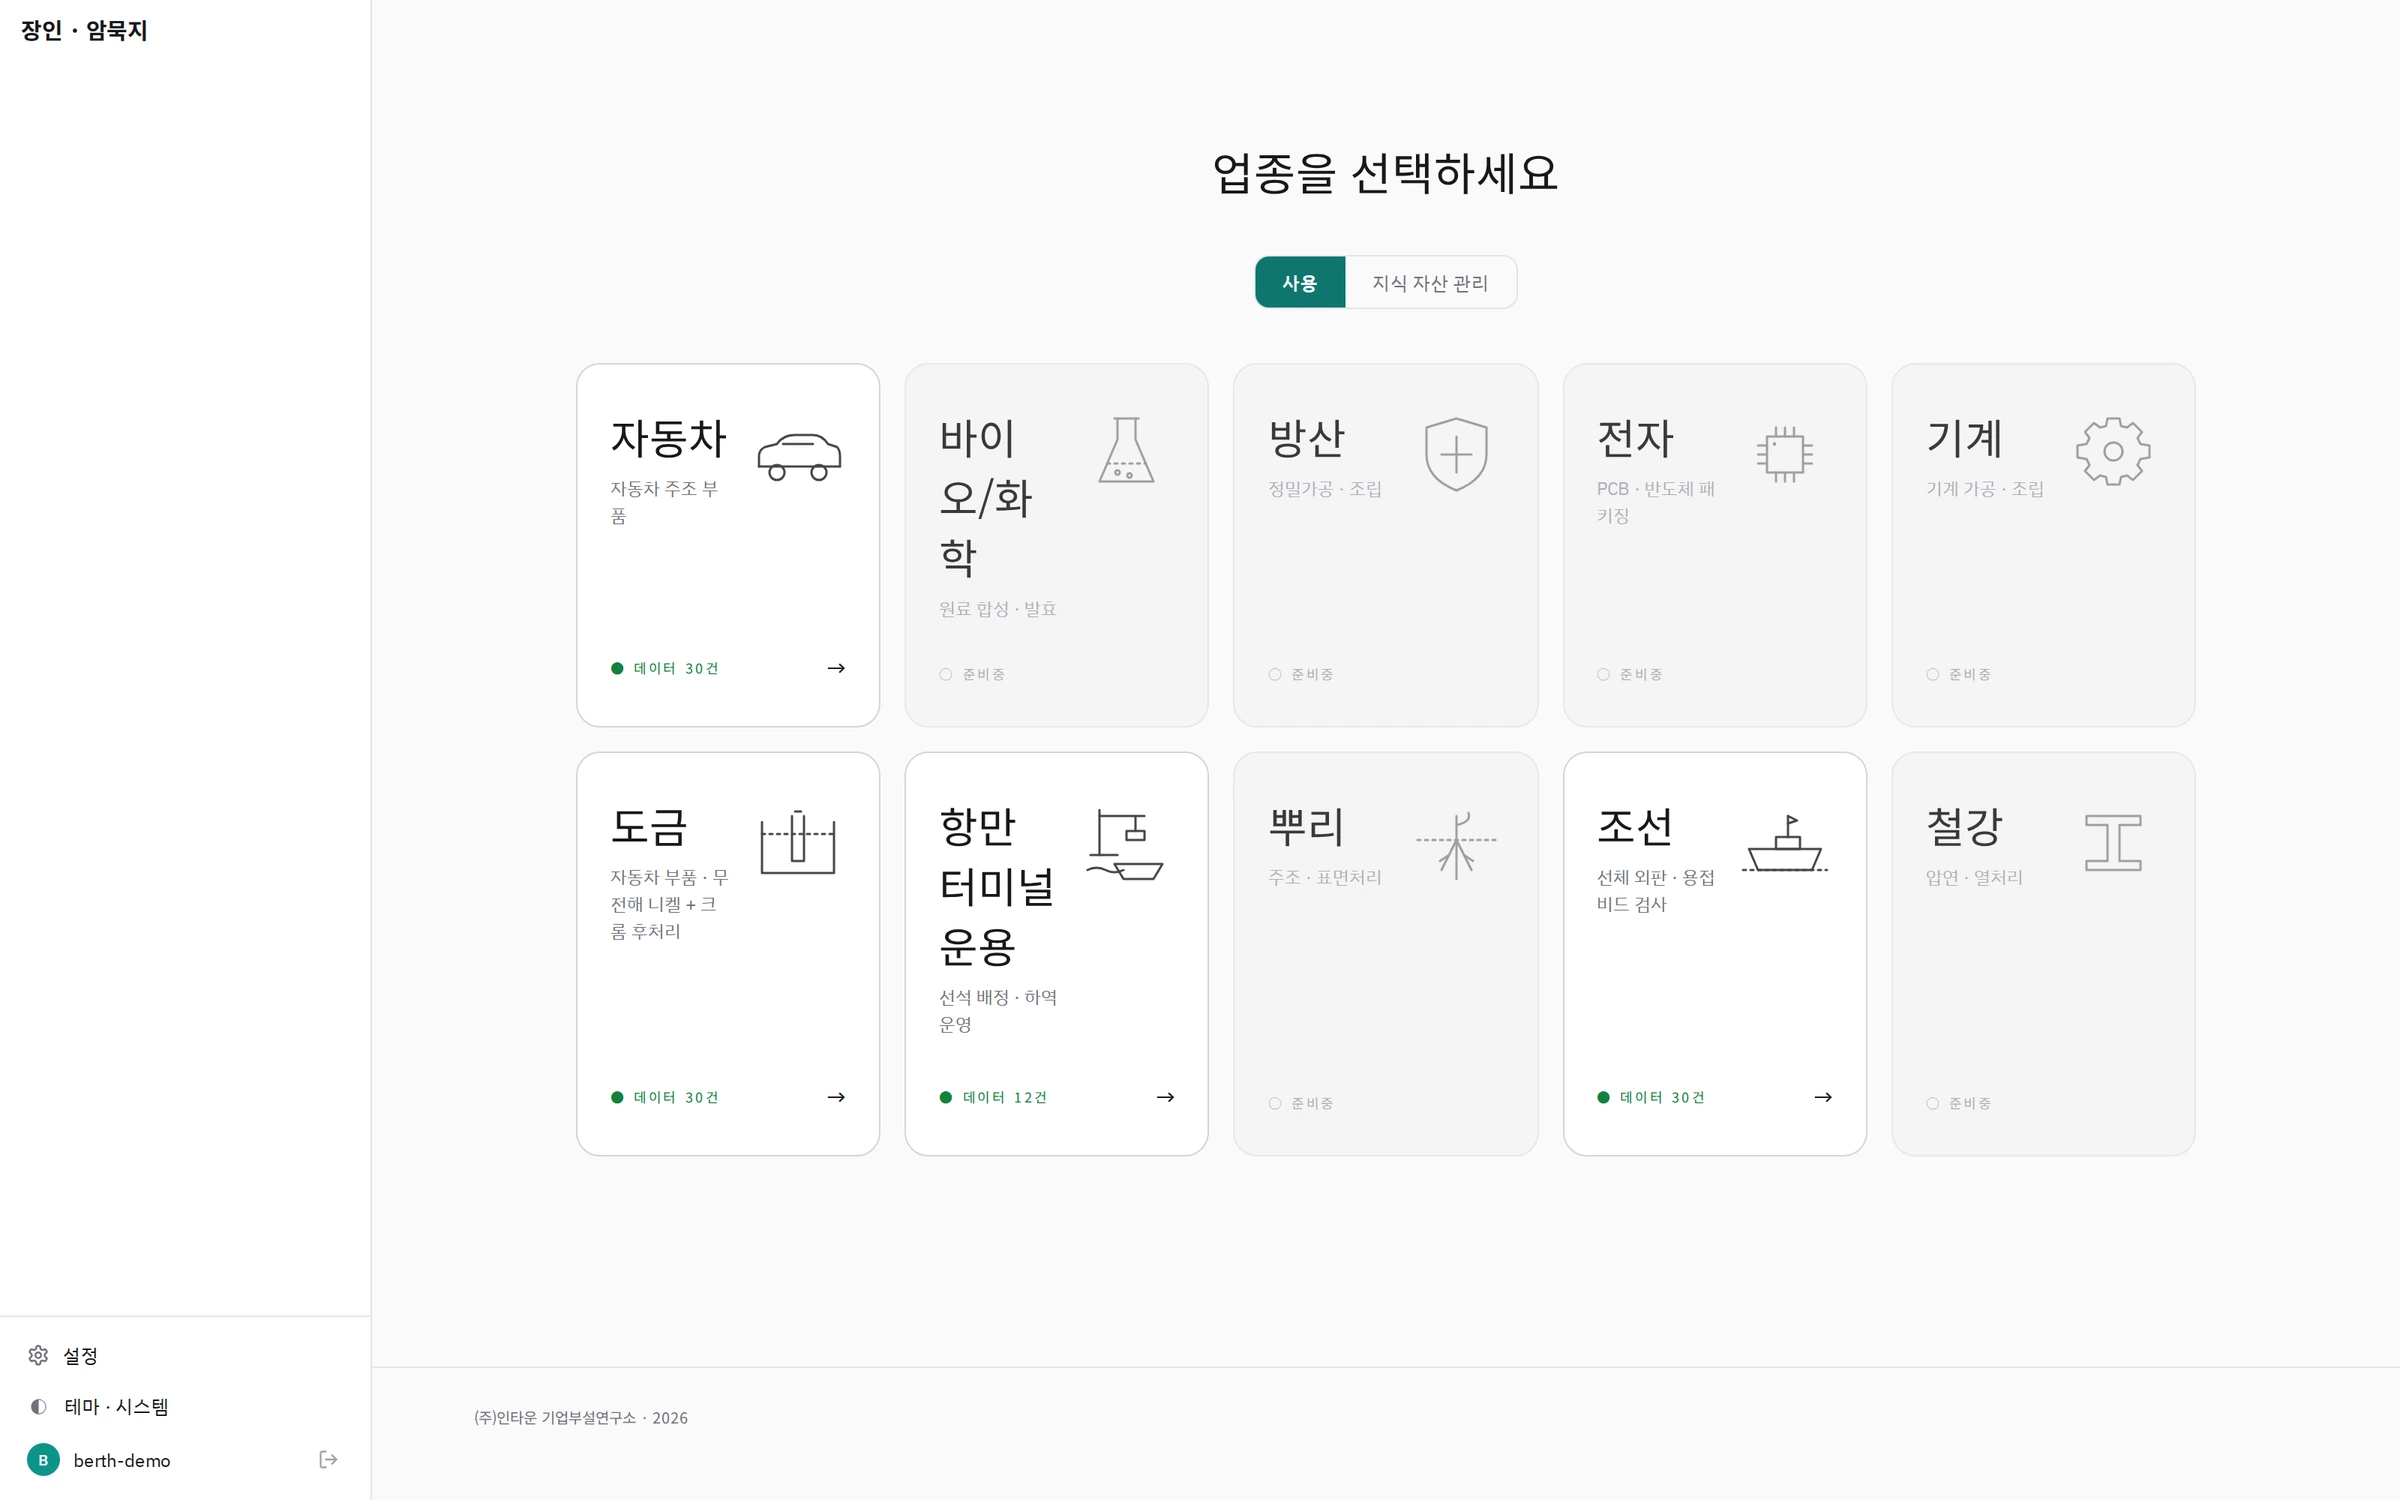Click the (주)인타운 기업부설연구소 footer text
Screen dimensions: 2400x1500
(x=581, y=1418)
